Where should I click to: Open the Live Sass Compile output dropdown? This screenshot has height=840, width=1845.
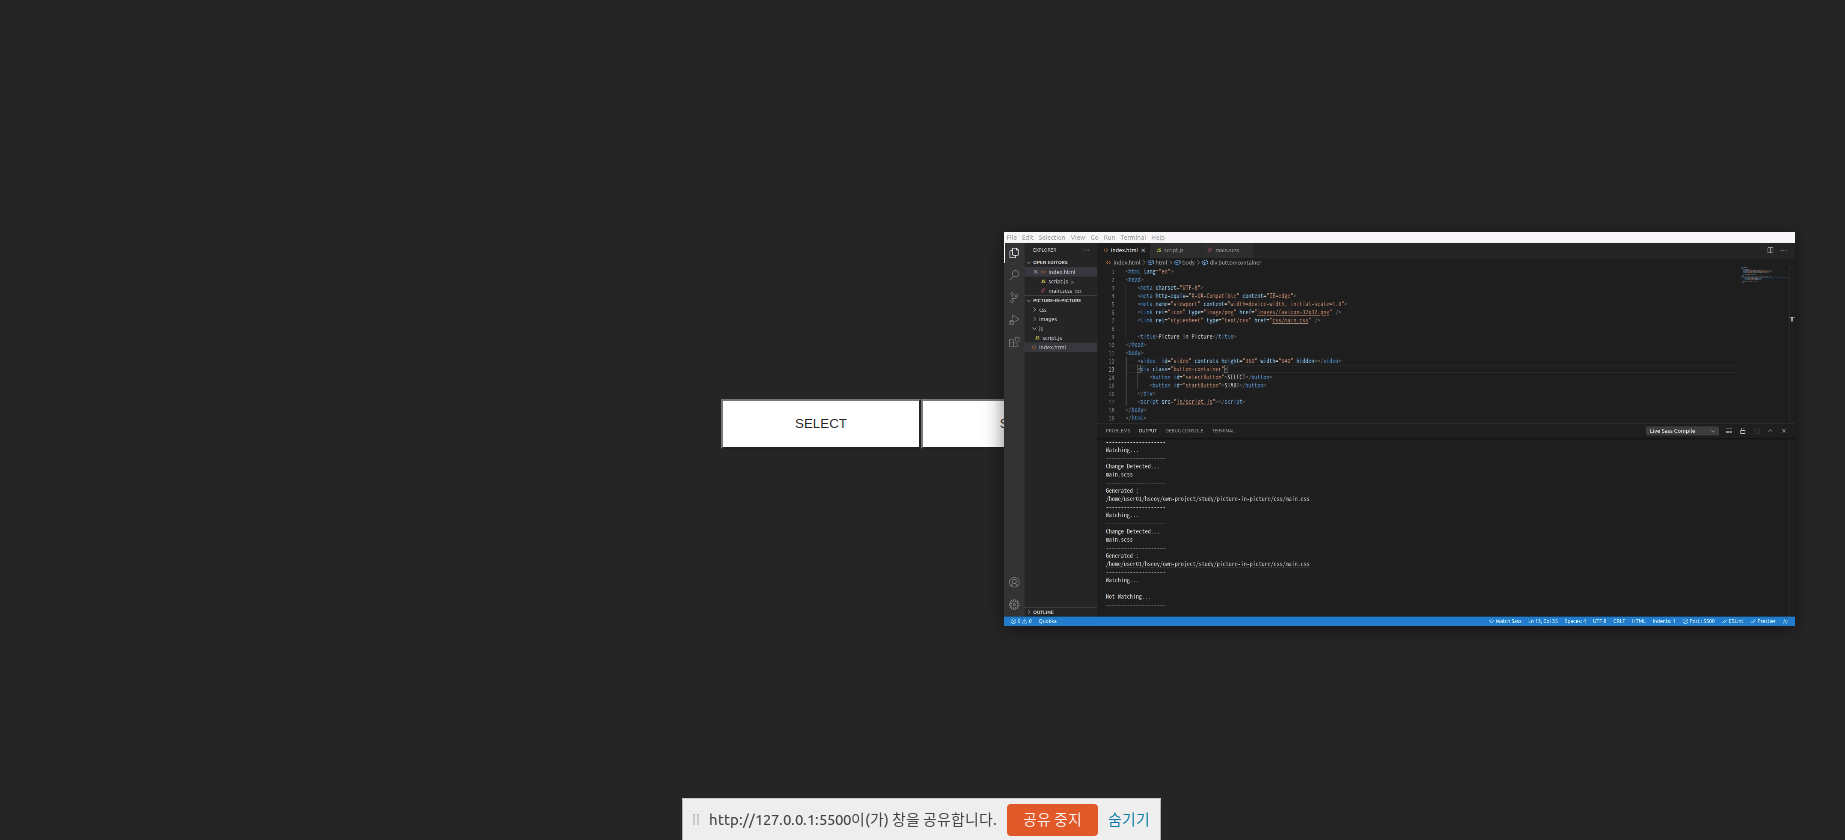coord(1682,431)
